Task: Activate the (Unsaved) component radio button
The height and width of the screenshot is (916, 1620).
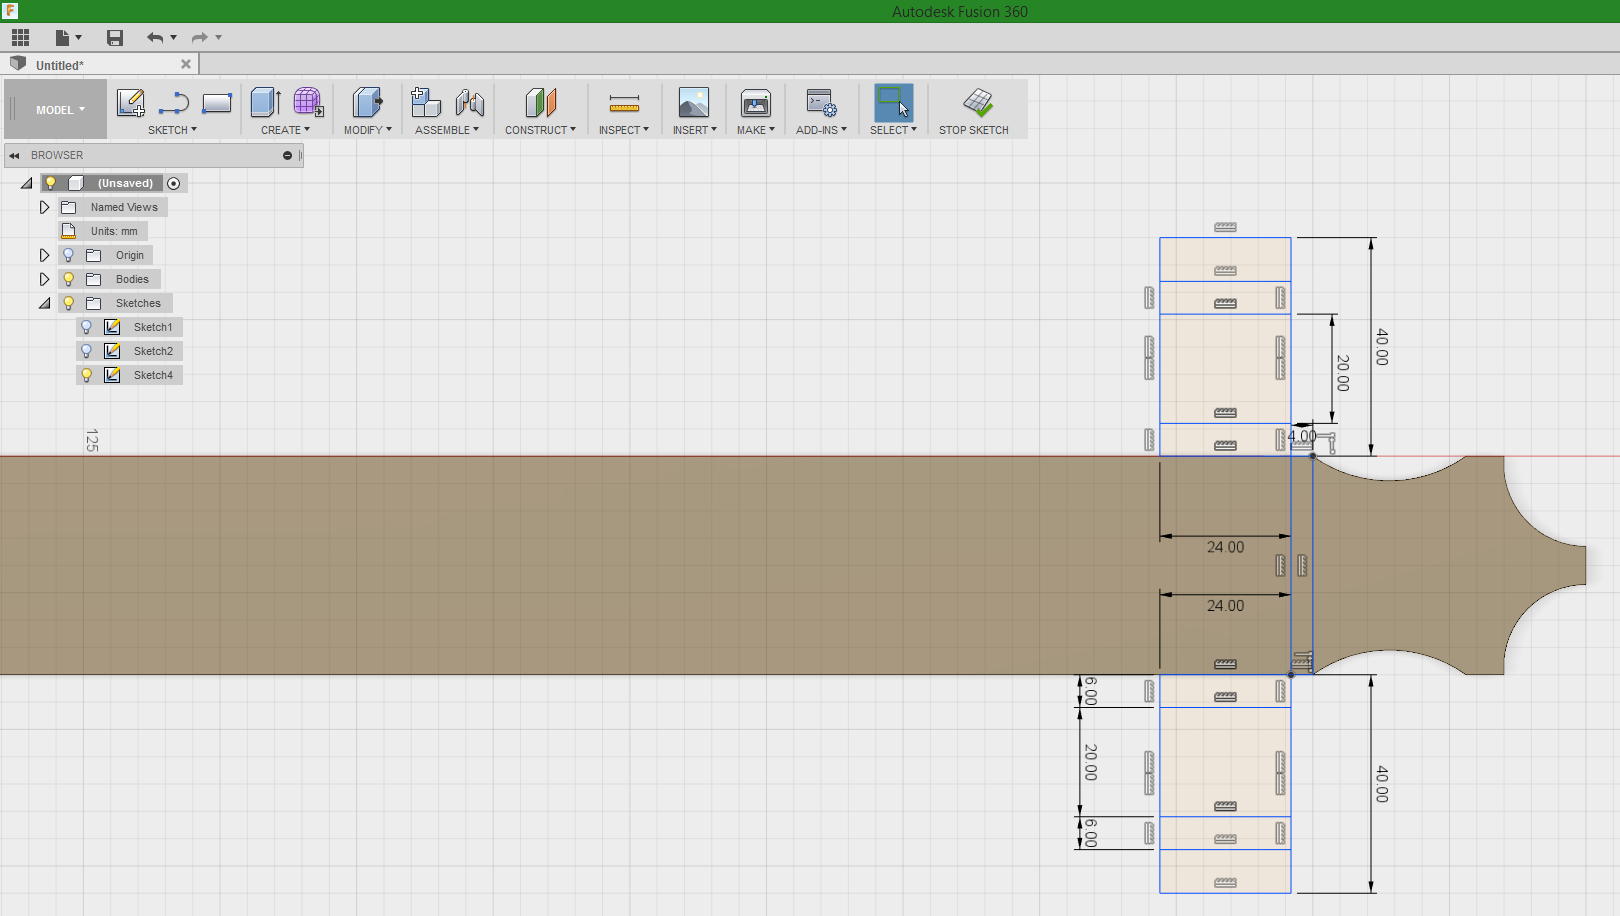Action: 174,183
